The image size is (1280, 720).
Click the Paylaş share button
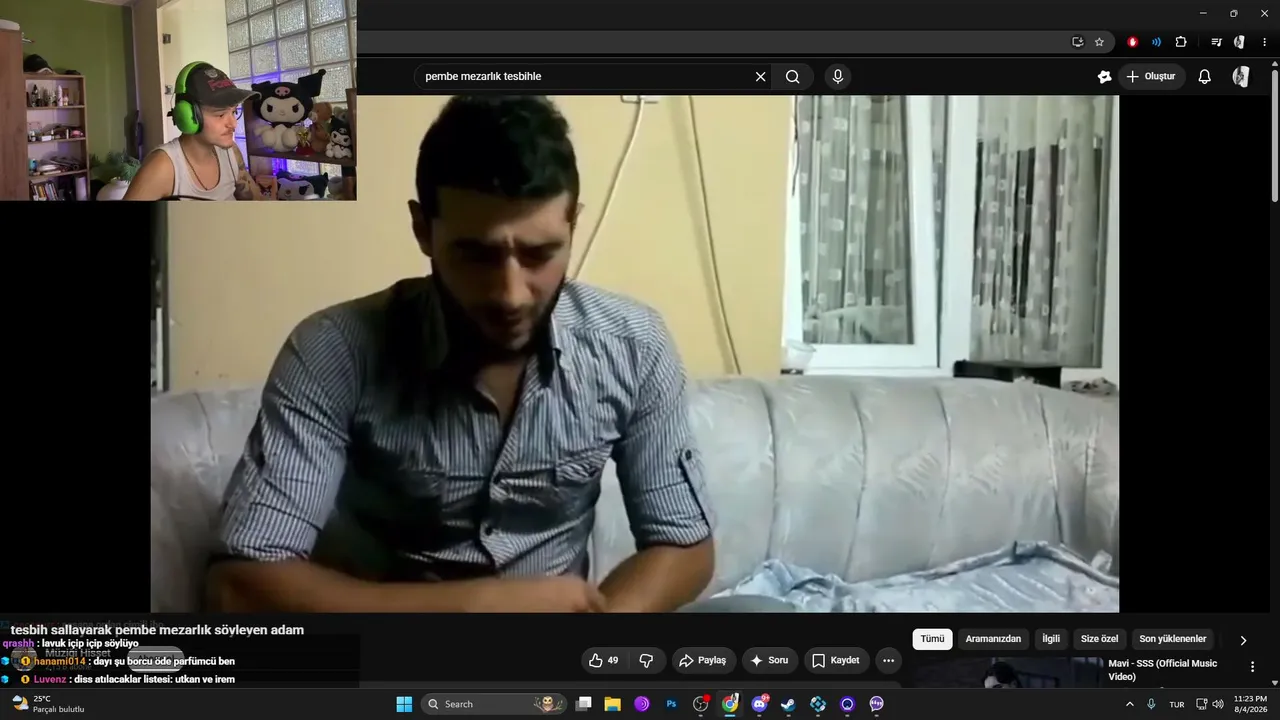pyautogui.click(x=702, y=661)
